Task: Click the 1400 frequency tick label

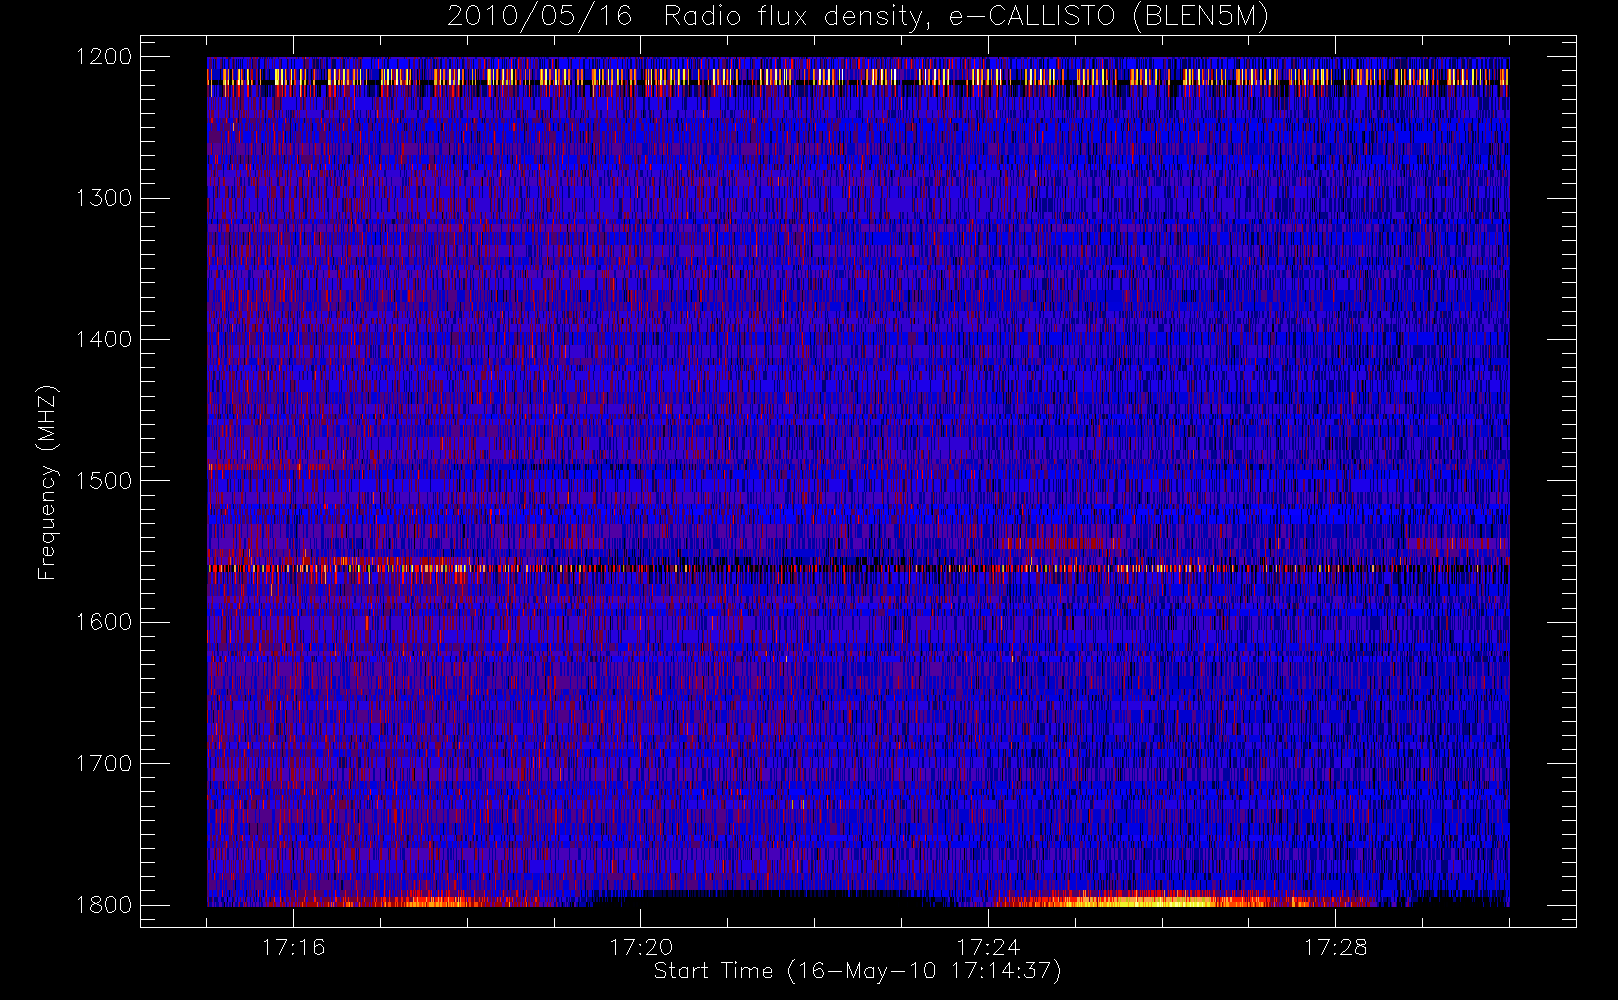Action: click(104, 339)
